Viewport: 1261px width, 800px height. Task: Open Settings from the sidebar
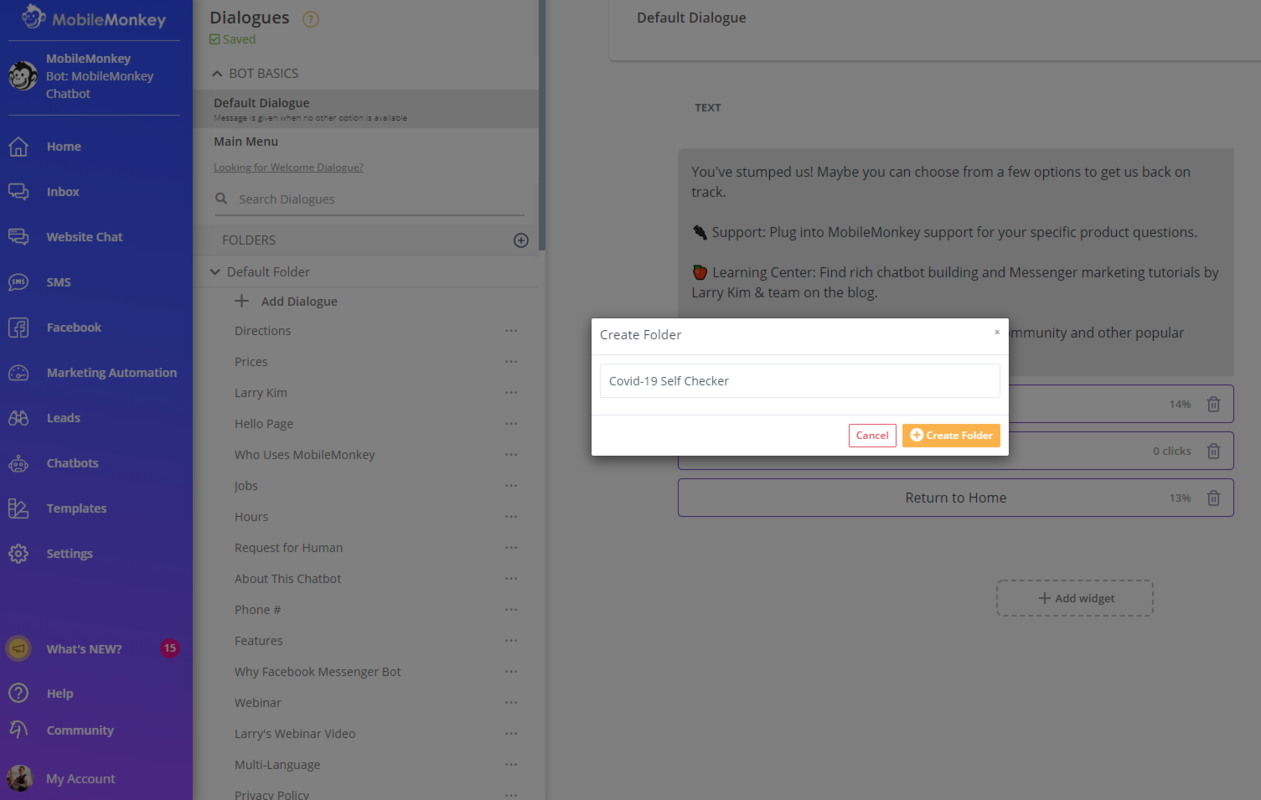[70, 553]
